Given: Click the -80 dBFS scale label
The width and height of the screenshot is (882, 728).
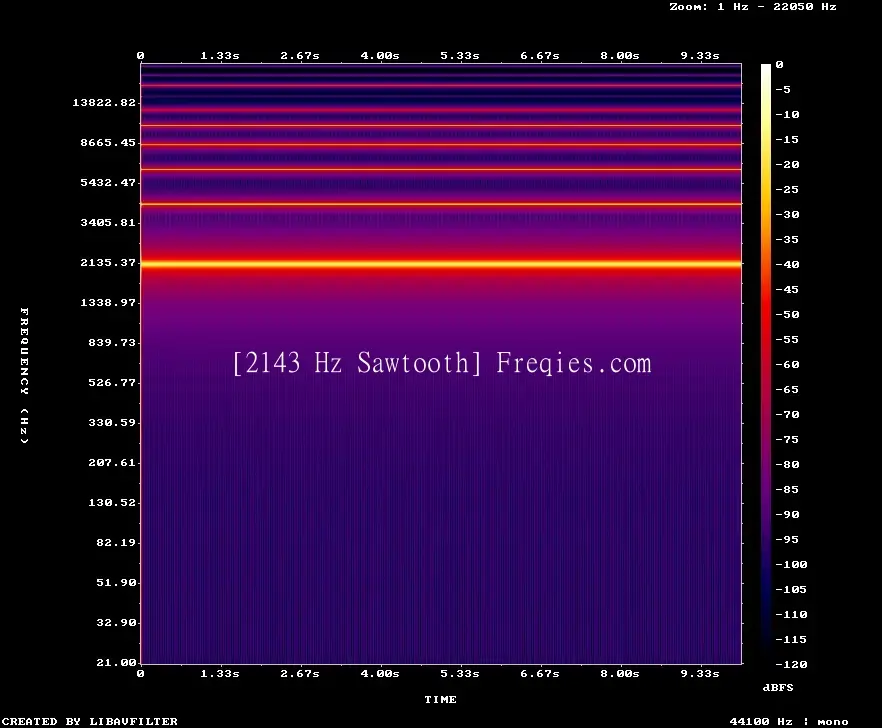Looking at the screenshot, I should tap(787, 465).
